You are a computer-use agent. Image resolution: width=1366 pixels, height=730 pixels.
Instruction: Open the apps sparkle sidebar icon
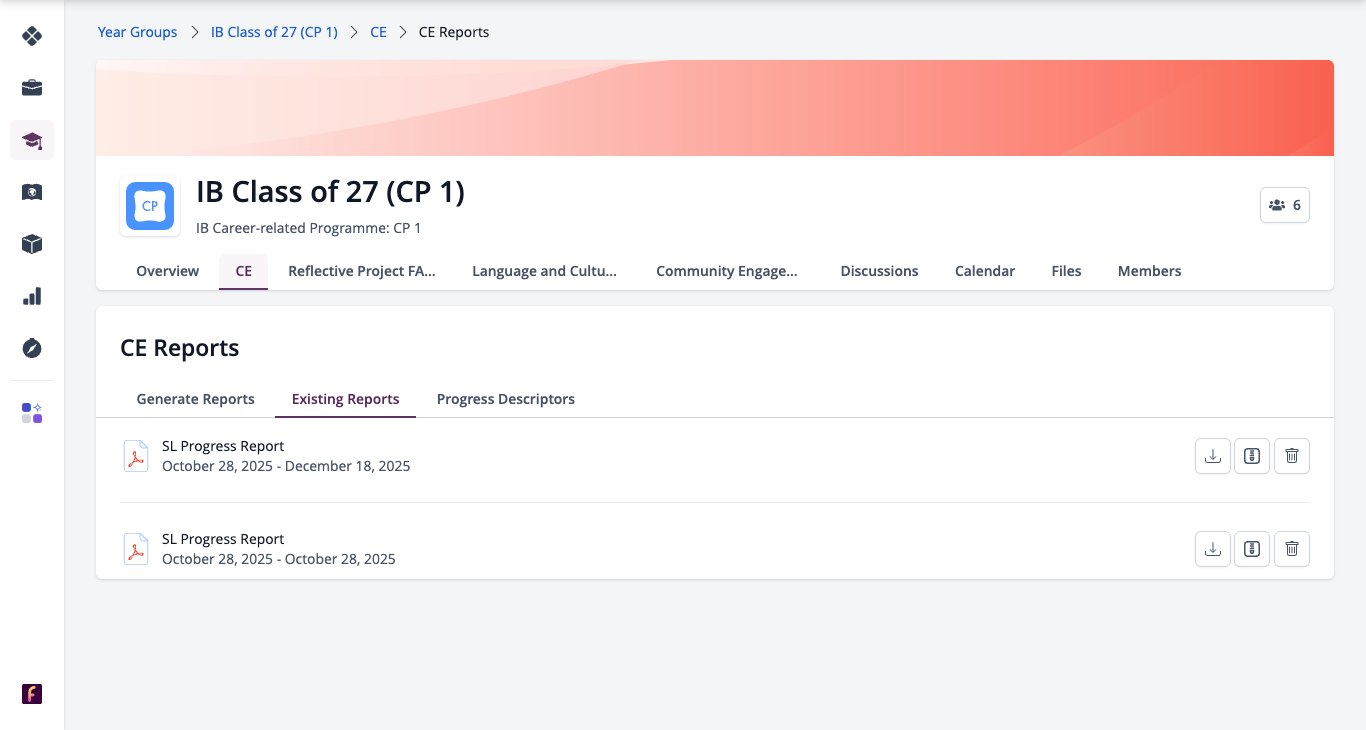32,413
